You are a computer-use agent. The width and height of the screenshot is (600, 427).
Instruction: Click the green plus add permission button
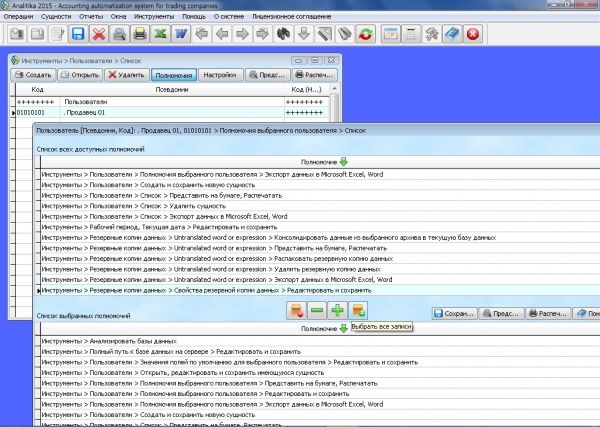pos(336,312)
